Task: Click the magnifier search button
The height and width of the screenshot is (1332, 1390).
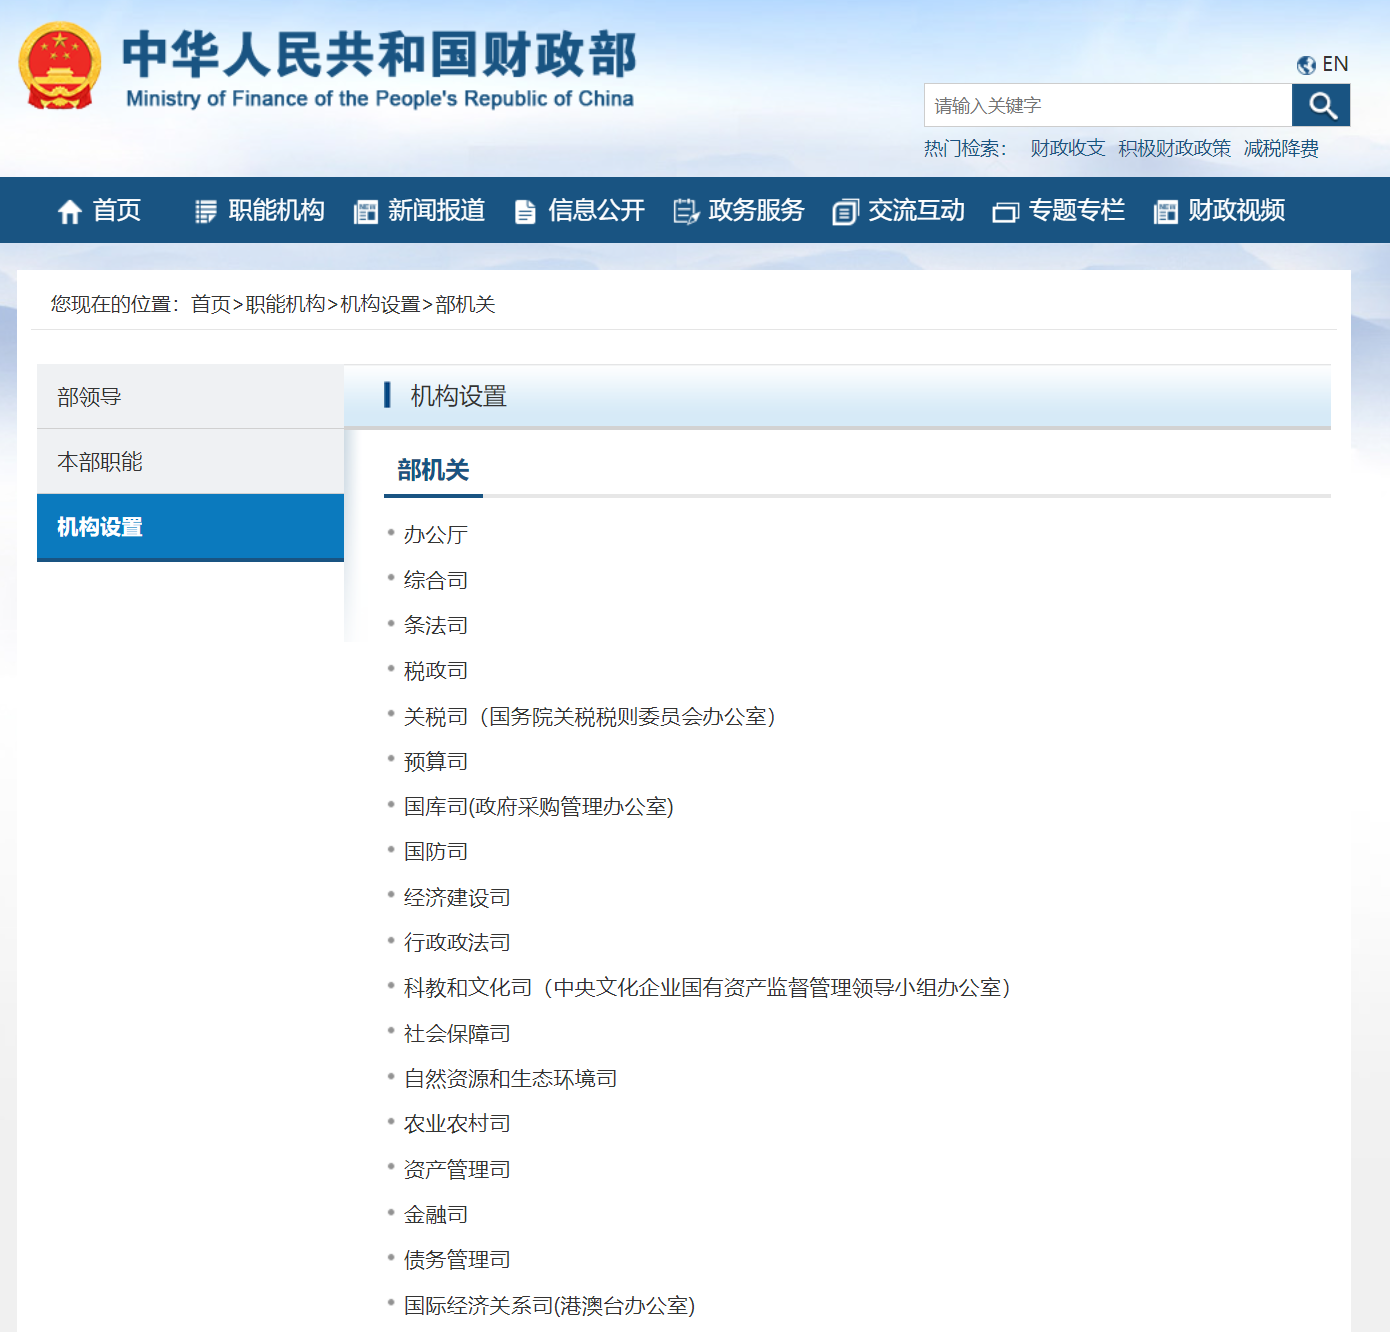Action: [x=1320, y=105]
